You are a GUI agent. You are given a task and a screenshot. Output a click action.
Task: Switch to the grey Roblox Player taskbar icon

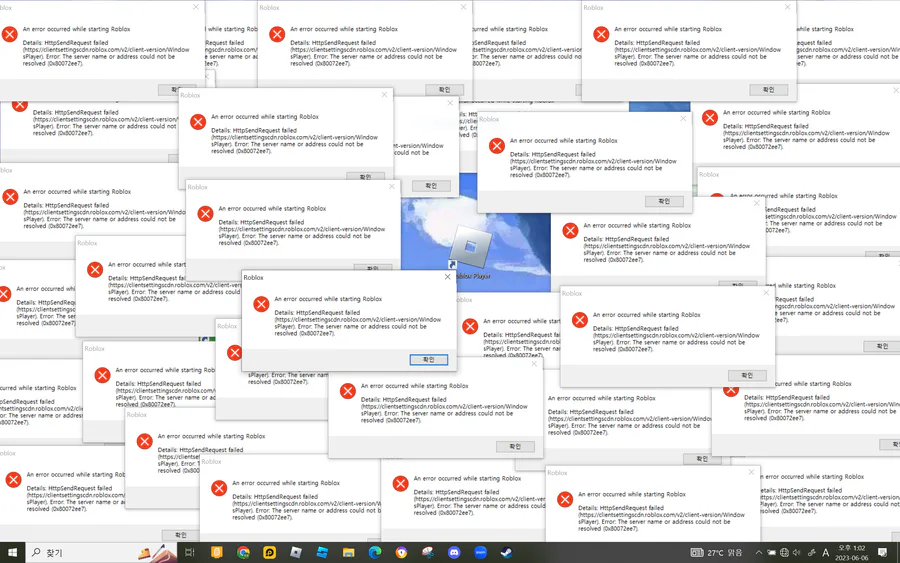pos(296,553)
